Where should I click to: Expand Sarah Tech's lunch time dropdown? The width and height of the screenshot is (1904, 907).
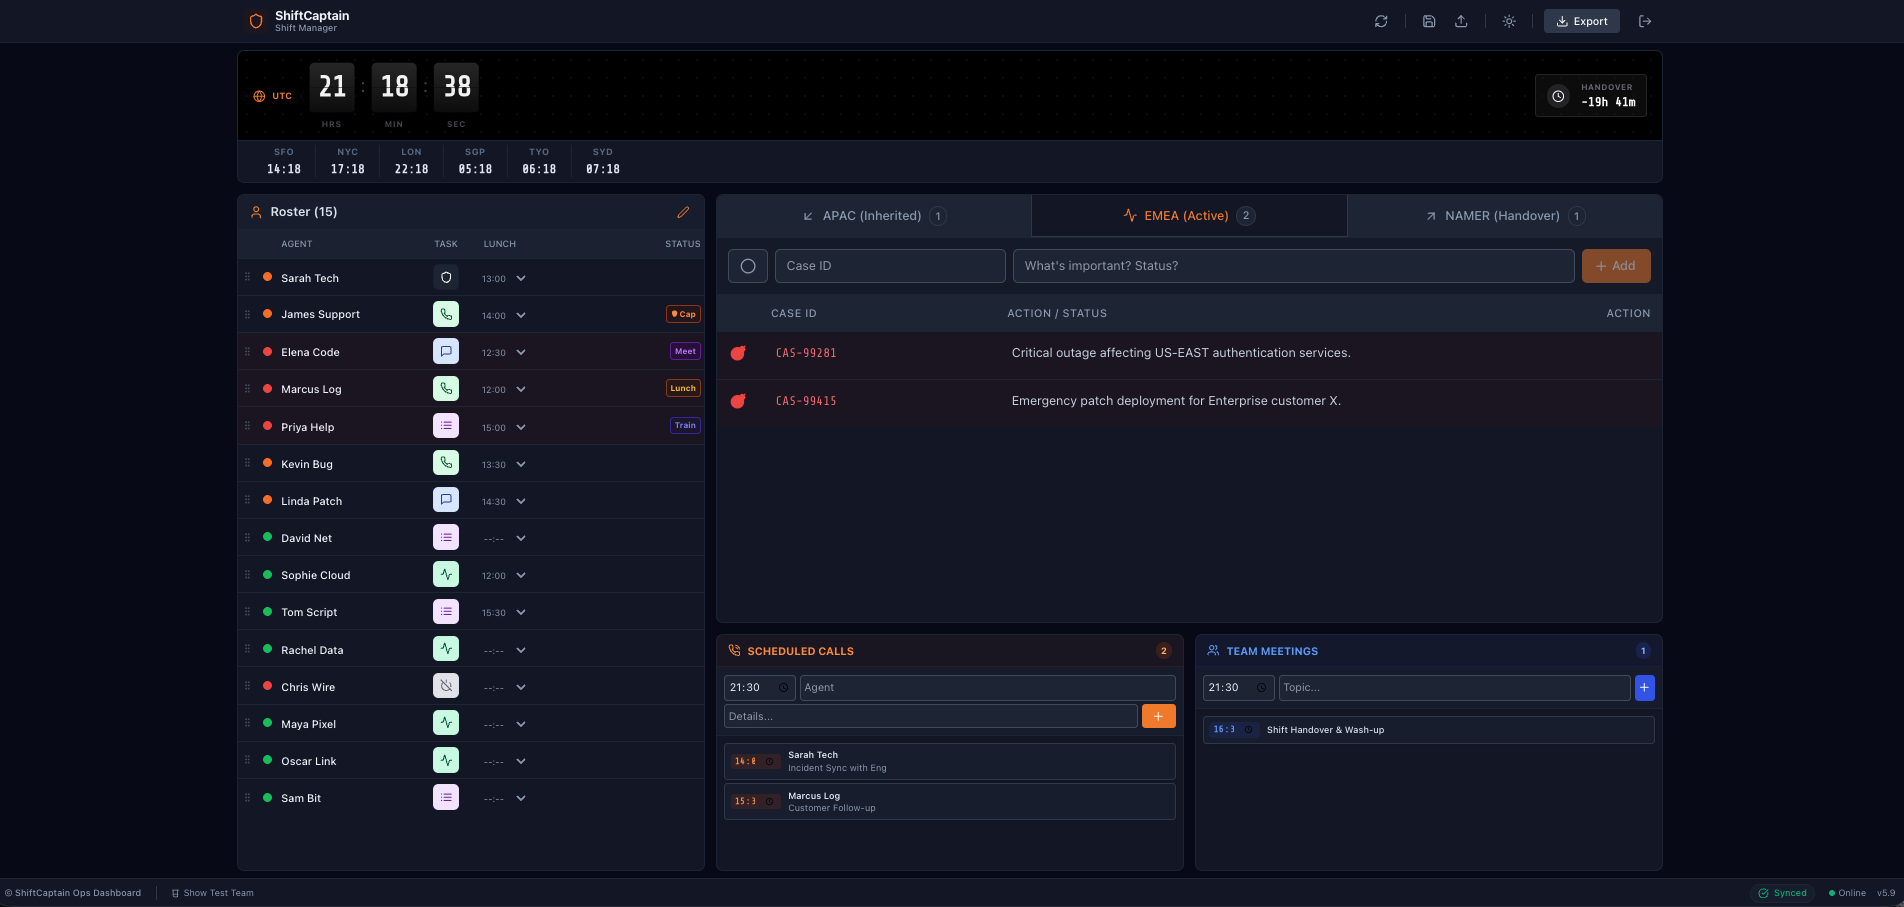click(521, 278)
